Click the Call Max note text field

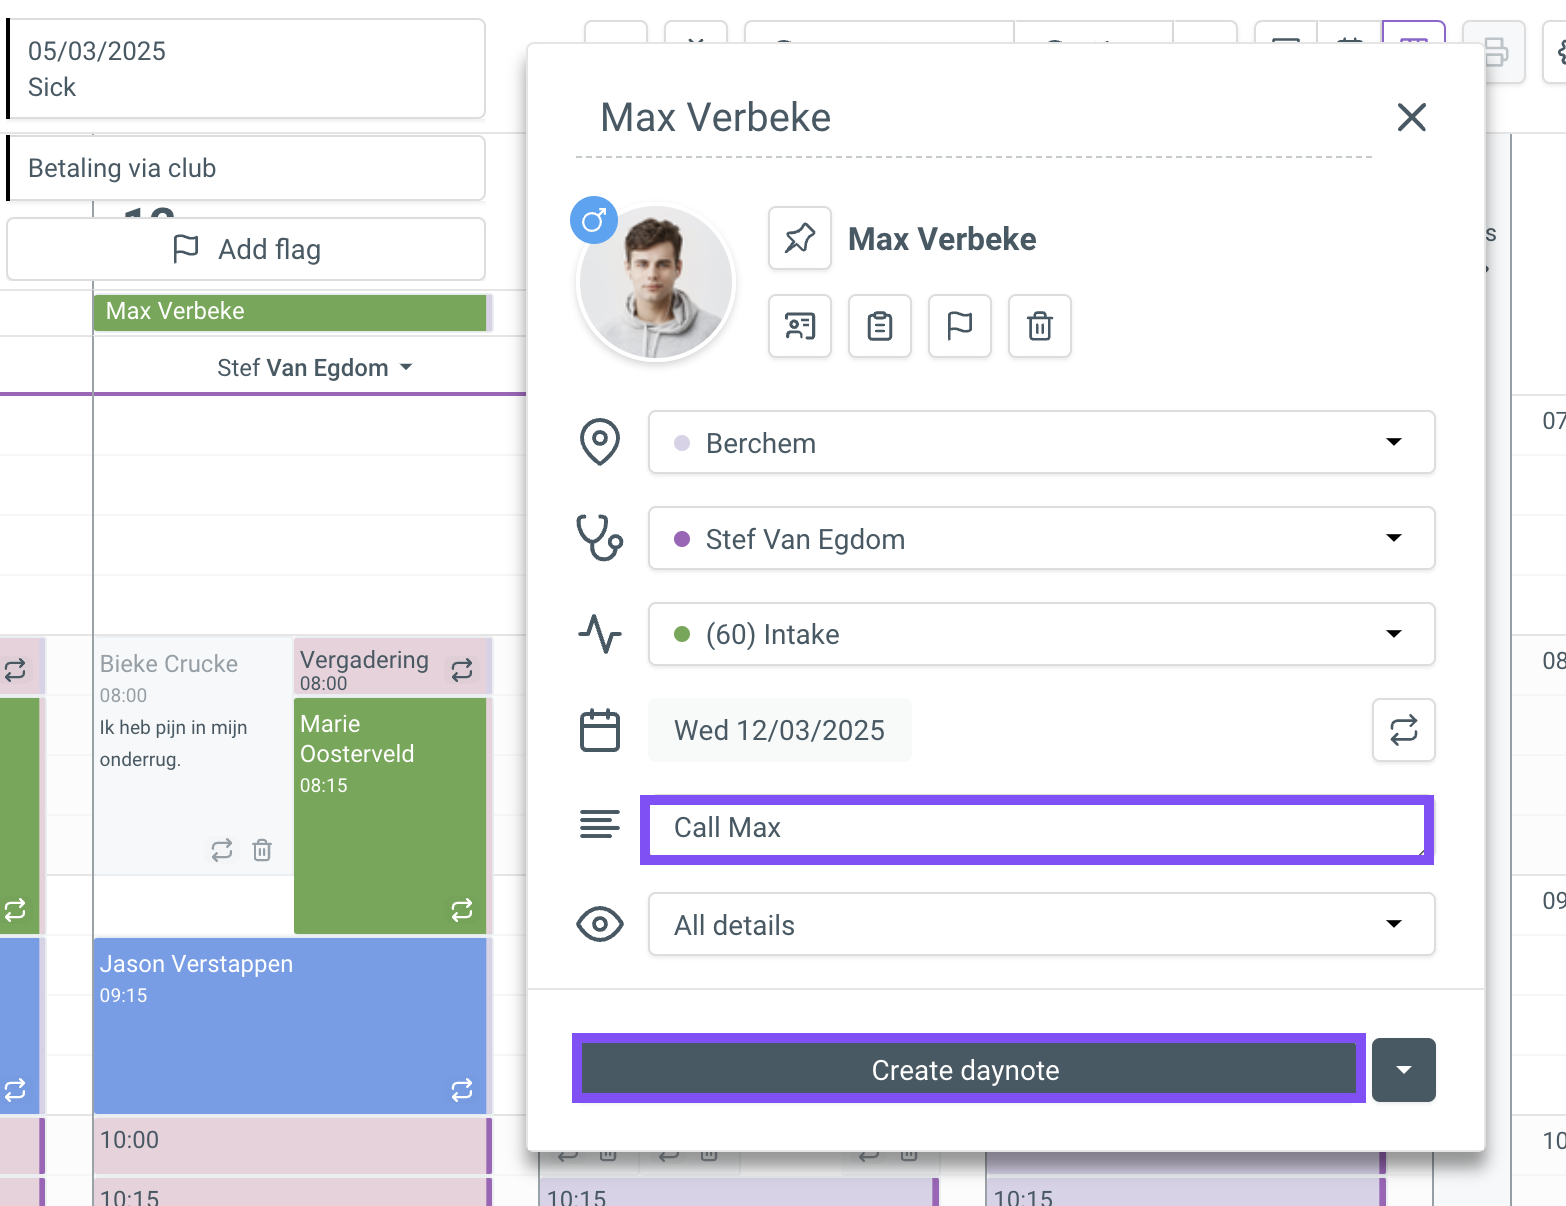coord(1036,829)
